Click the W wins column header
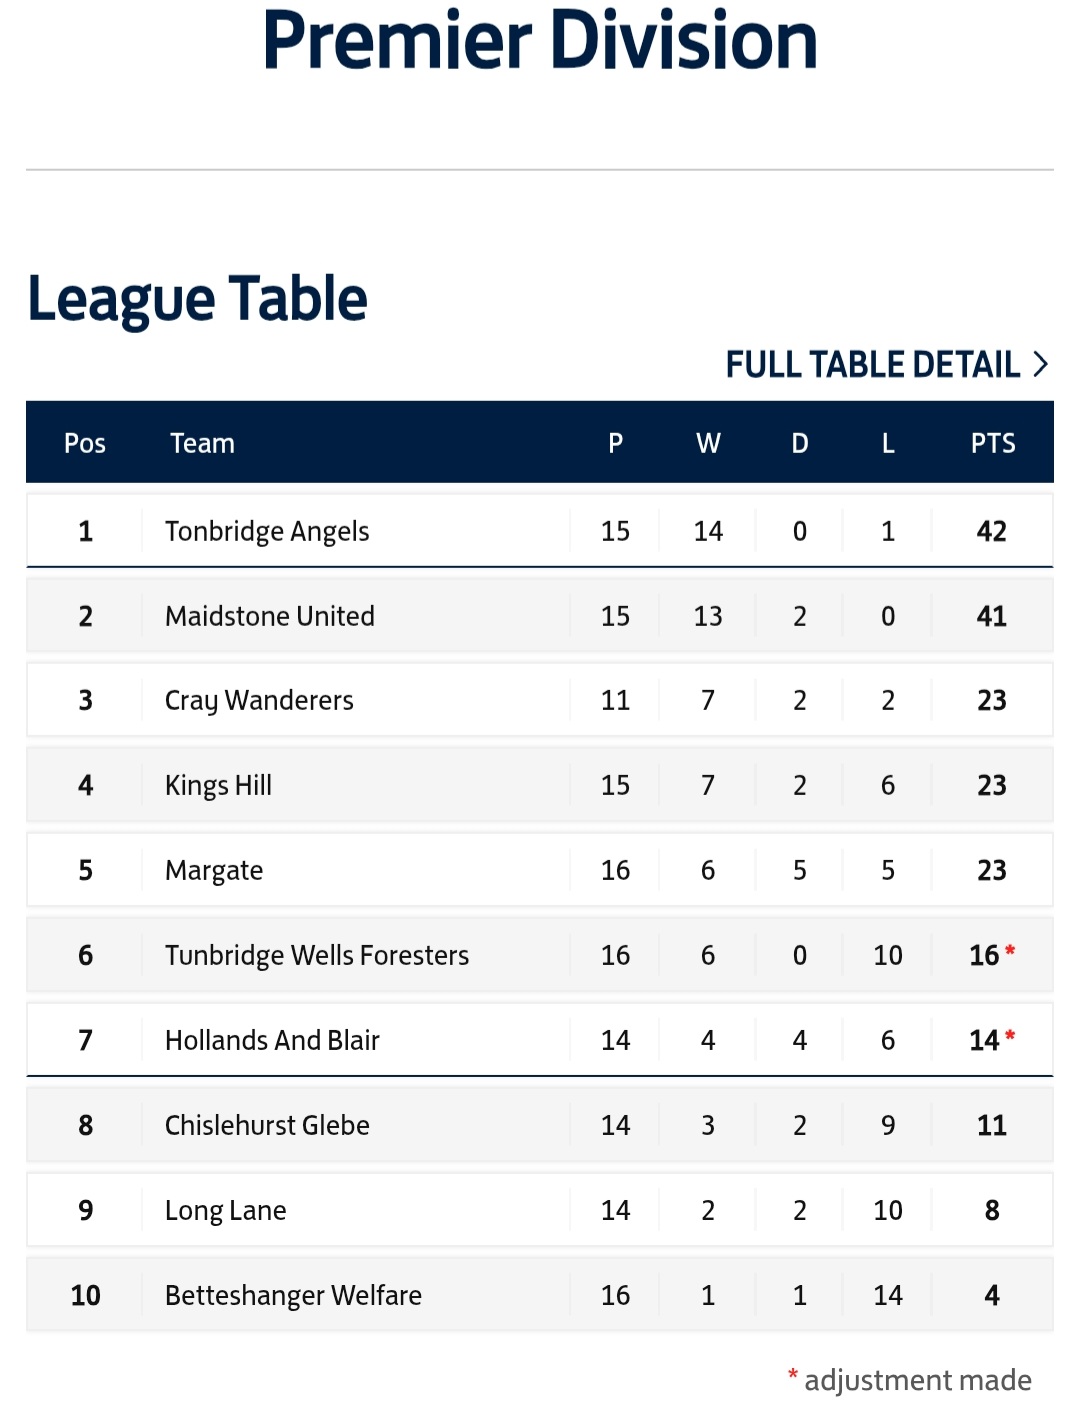Image resolution: width=1080 pixels, height=1425 pixels. [708, 443]
